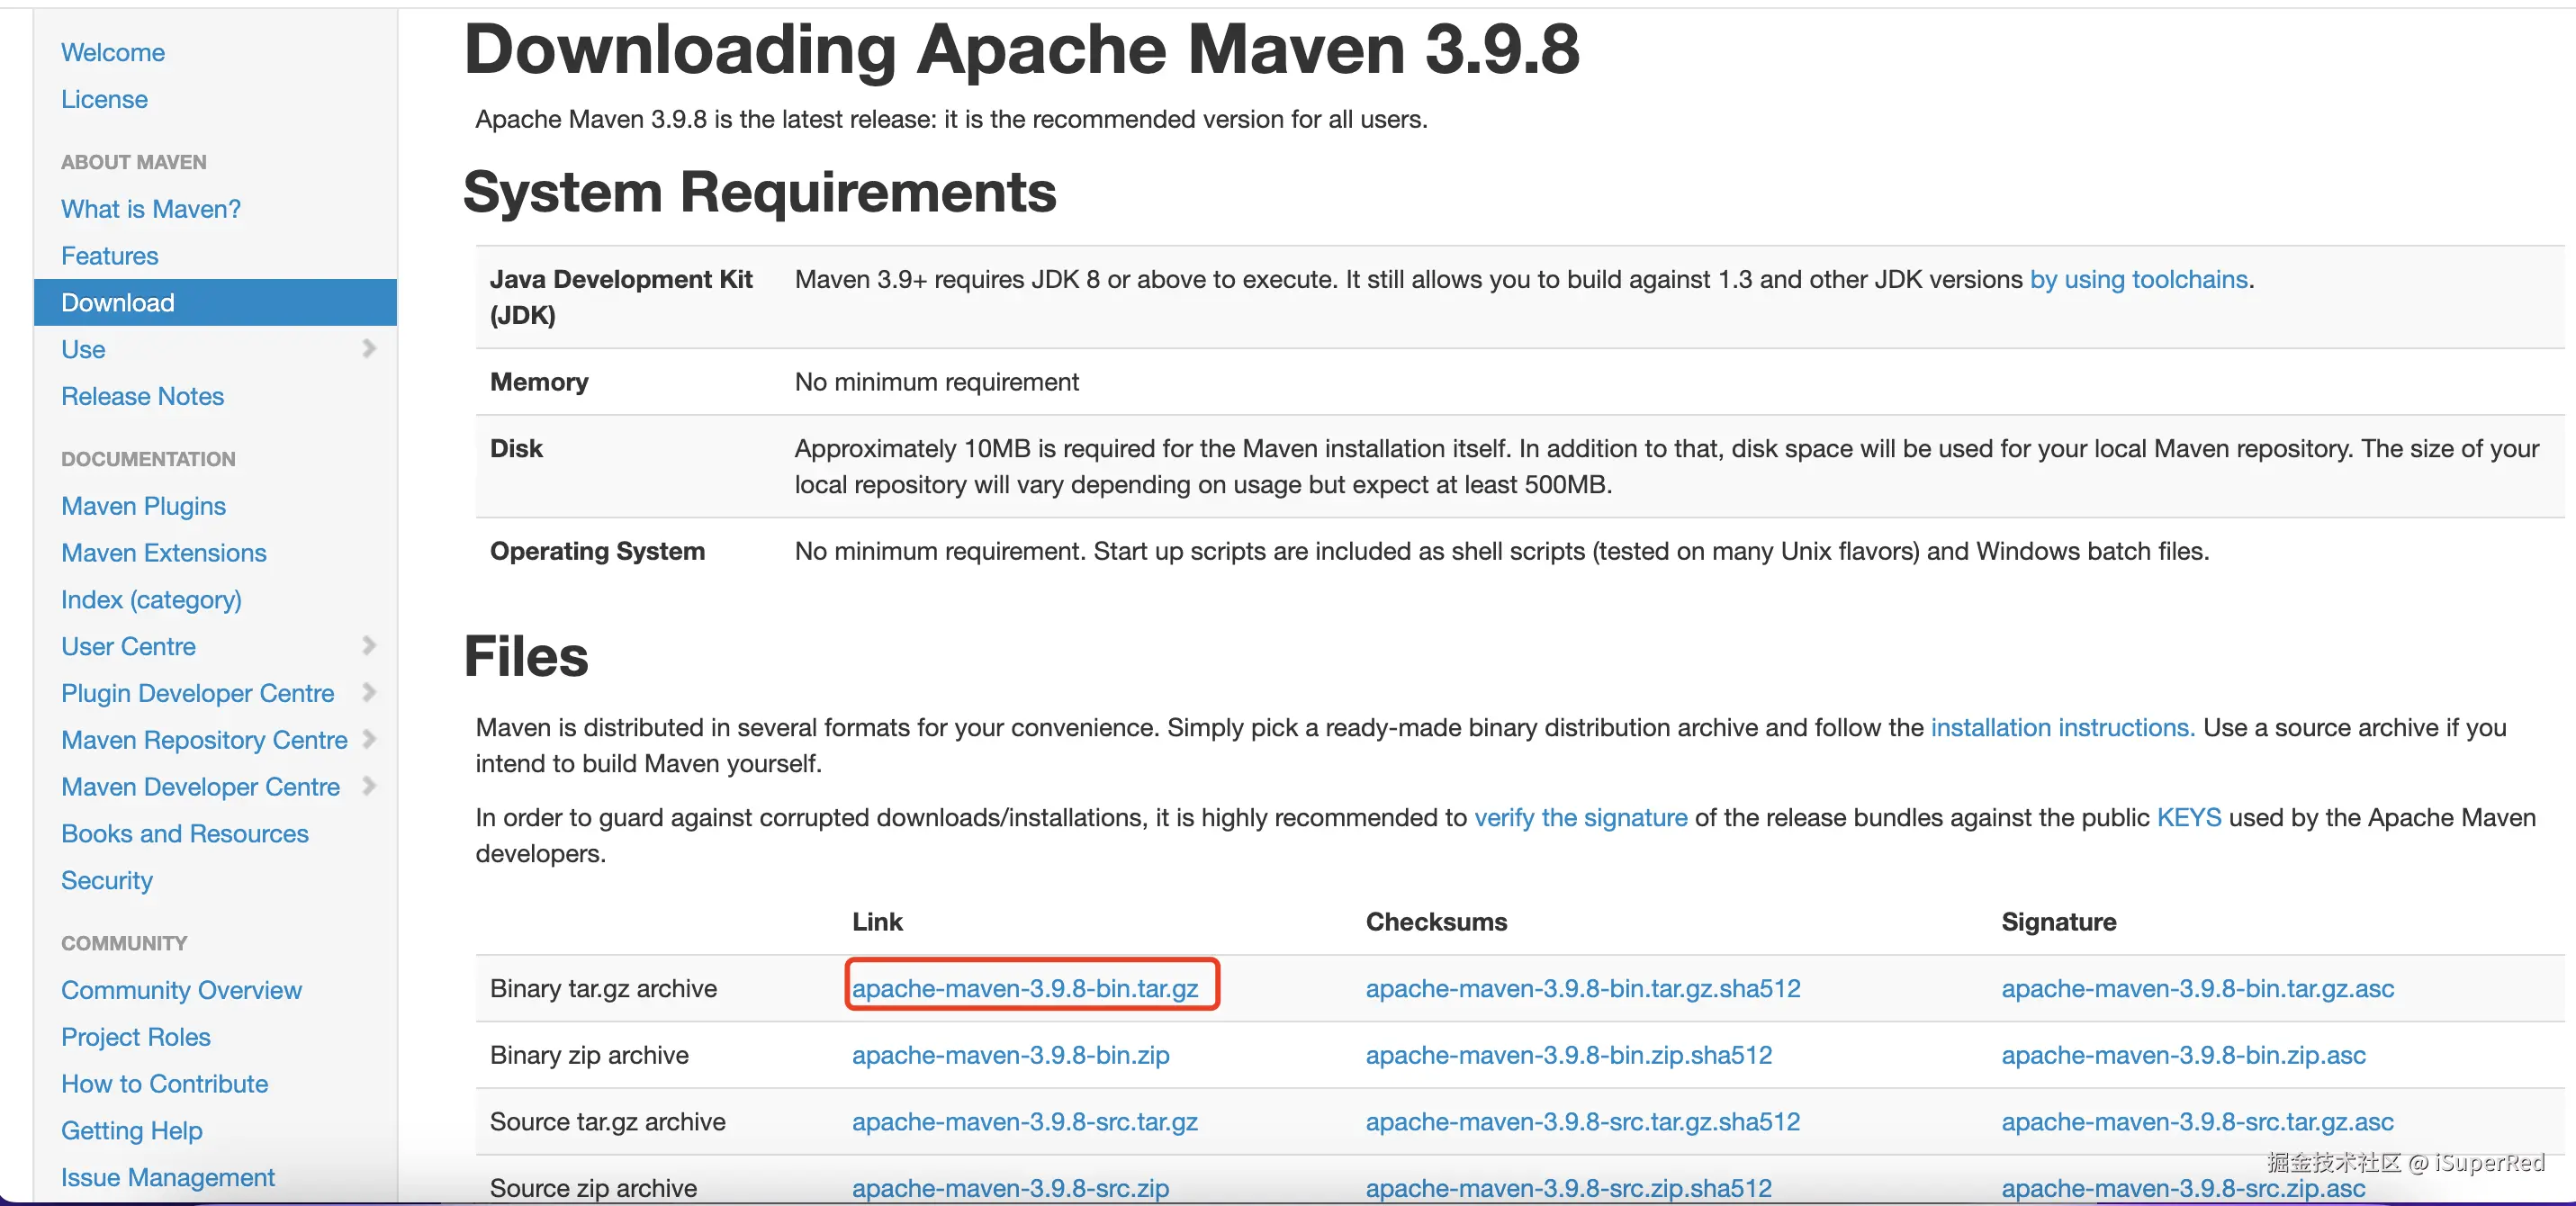Open bin.tar.gz.sha512 checksum link
This screenshot has height=1206, width=2576.
1582,988
